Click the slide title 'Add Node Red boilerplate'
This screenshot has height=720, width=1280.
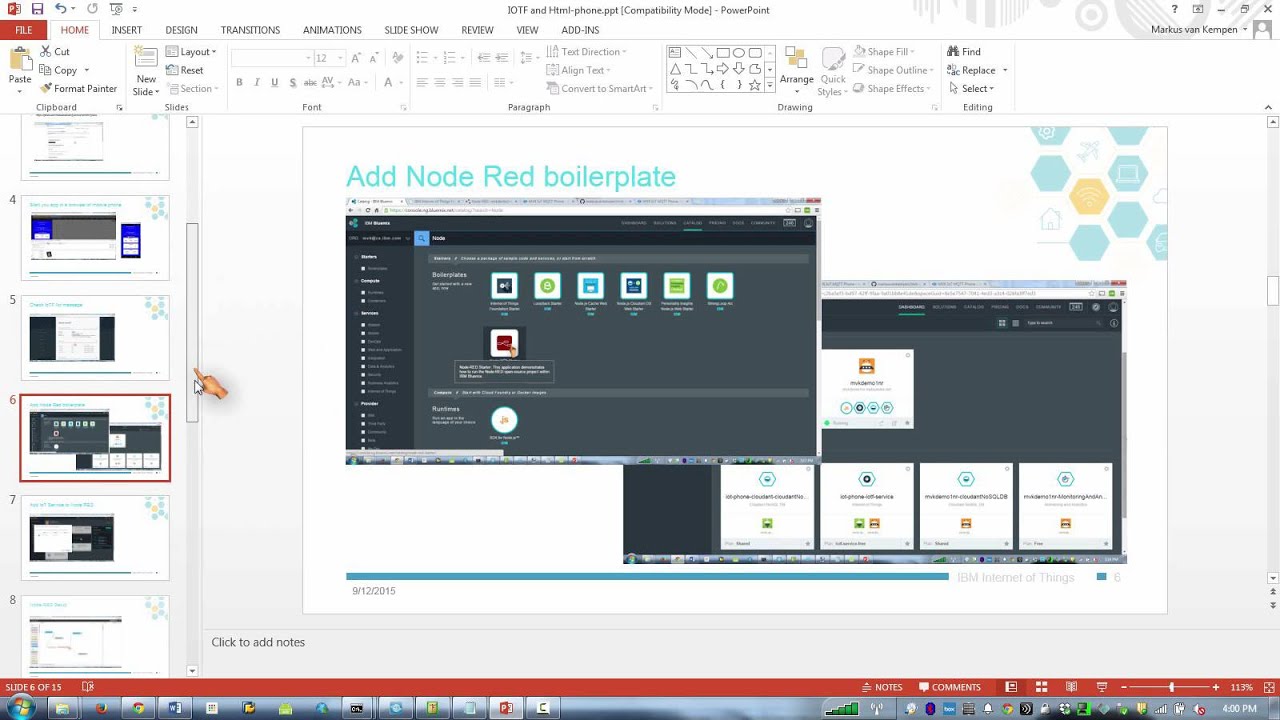511,177
